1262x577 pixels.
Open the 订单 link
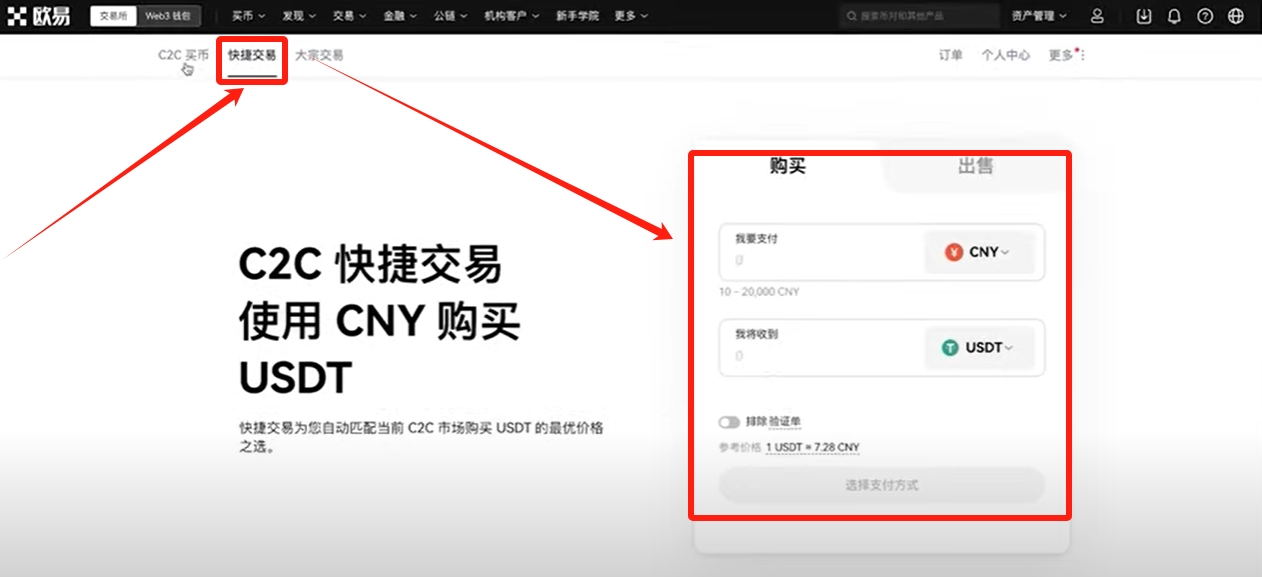click(951, 55)
